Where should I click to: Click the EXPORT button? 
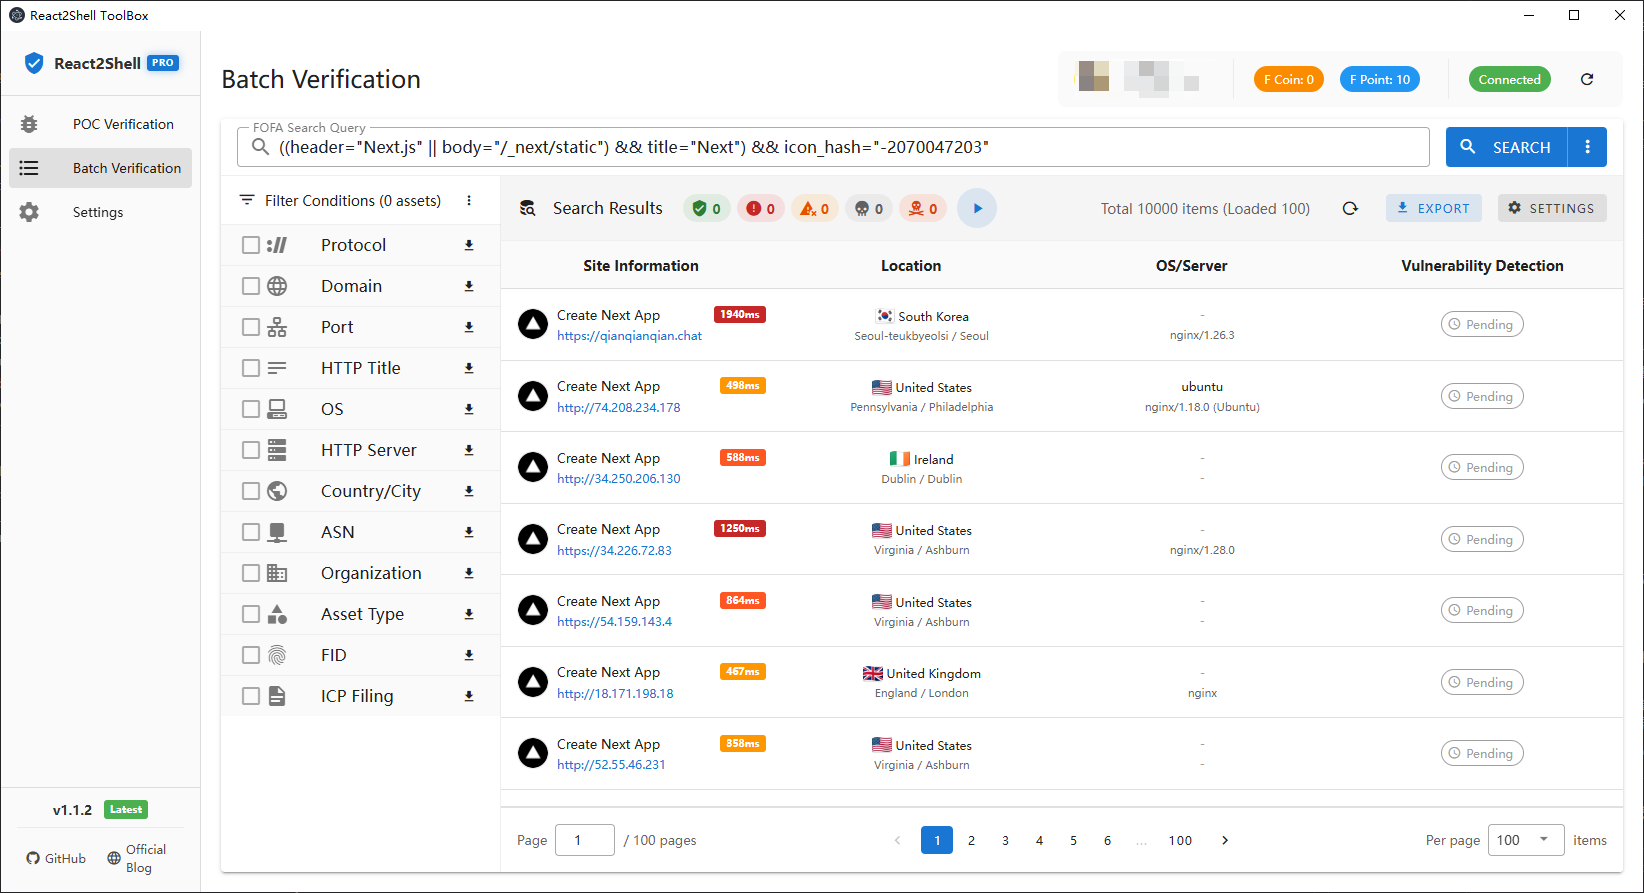1434,208
